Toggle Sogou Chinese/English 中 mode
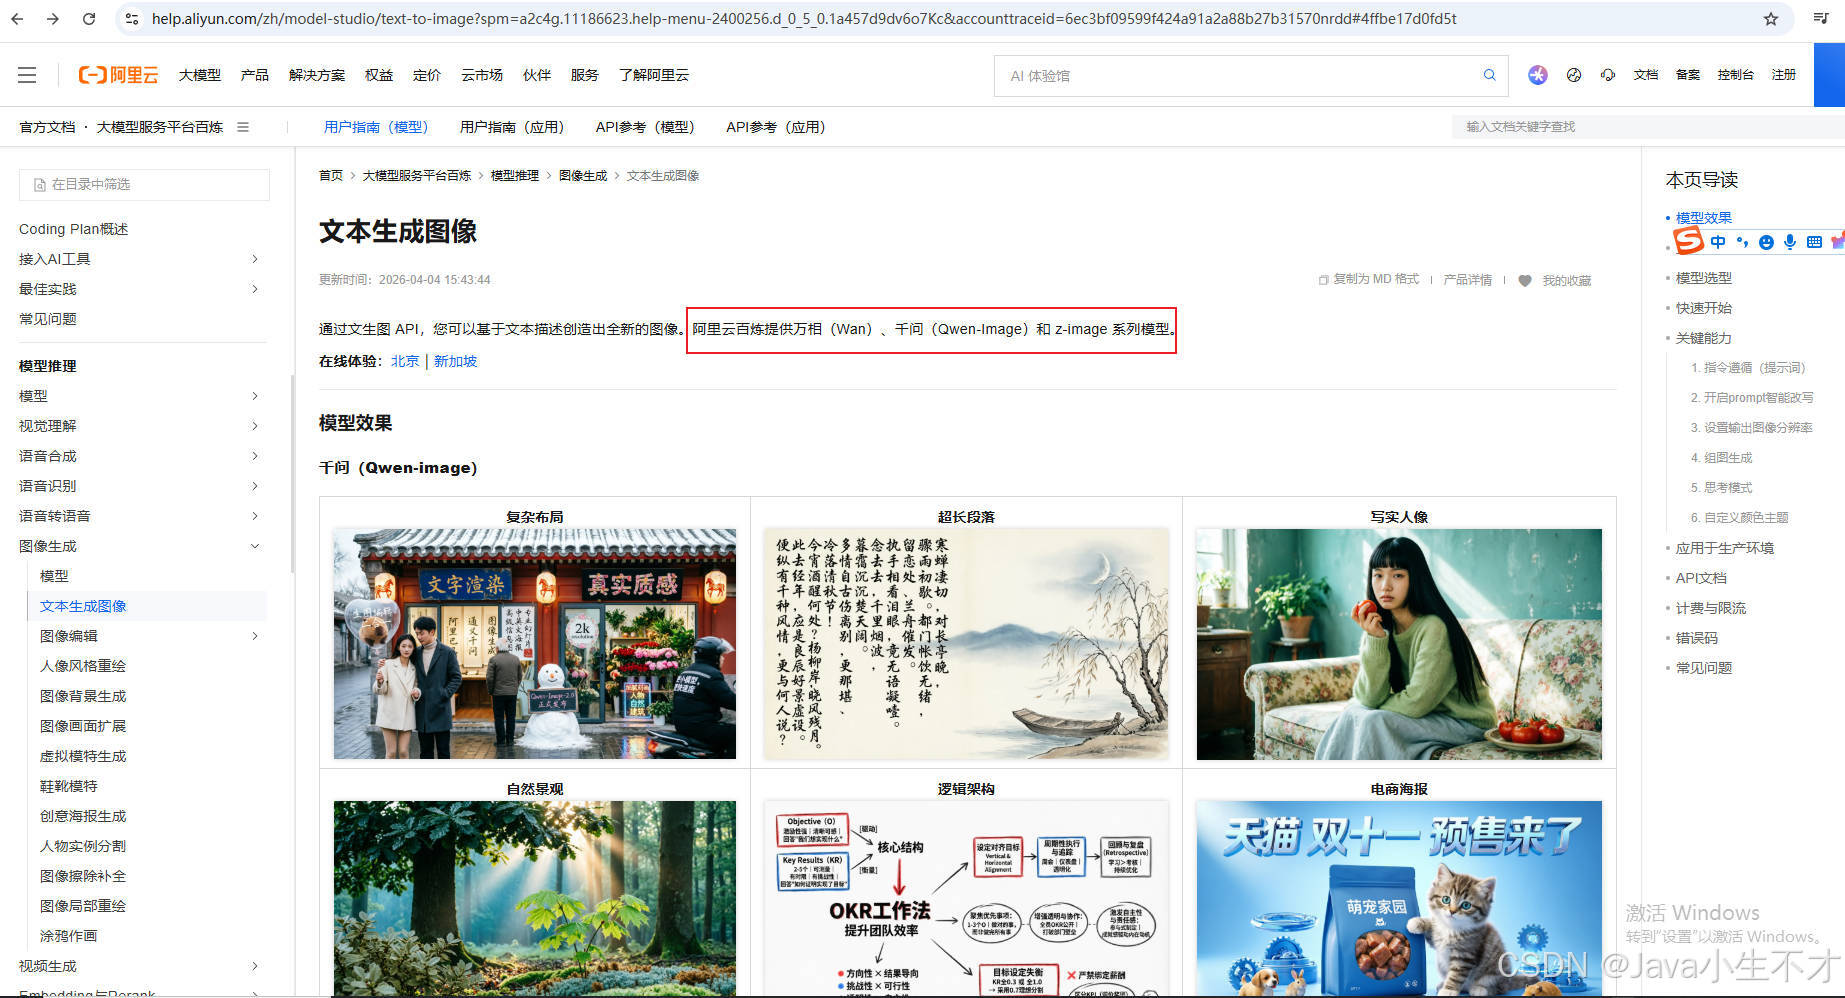 [1718, 242]
